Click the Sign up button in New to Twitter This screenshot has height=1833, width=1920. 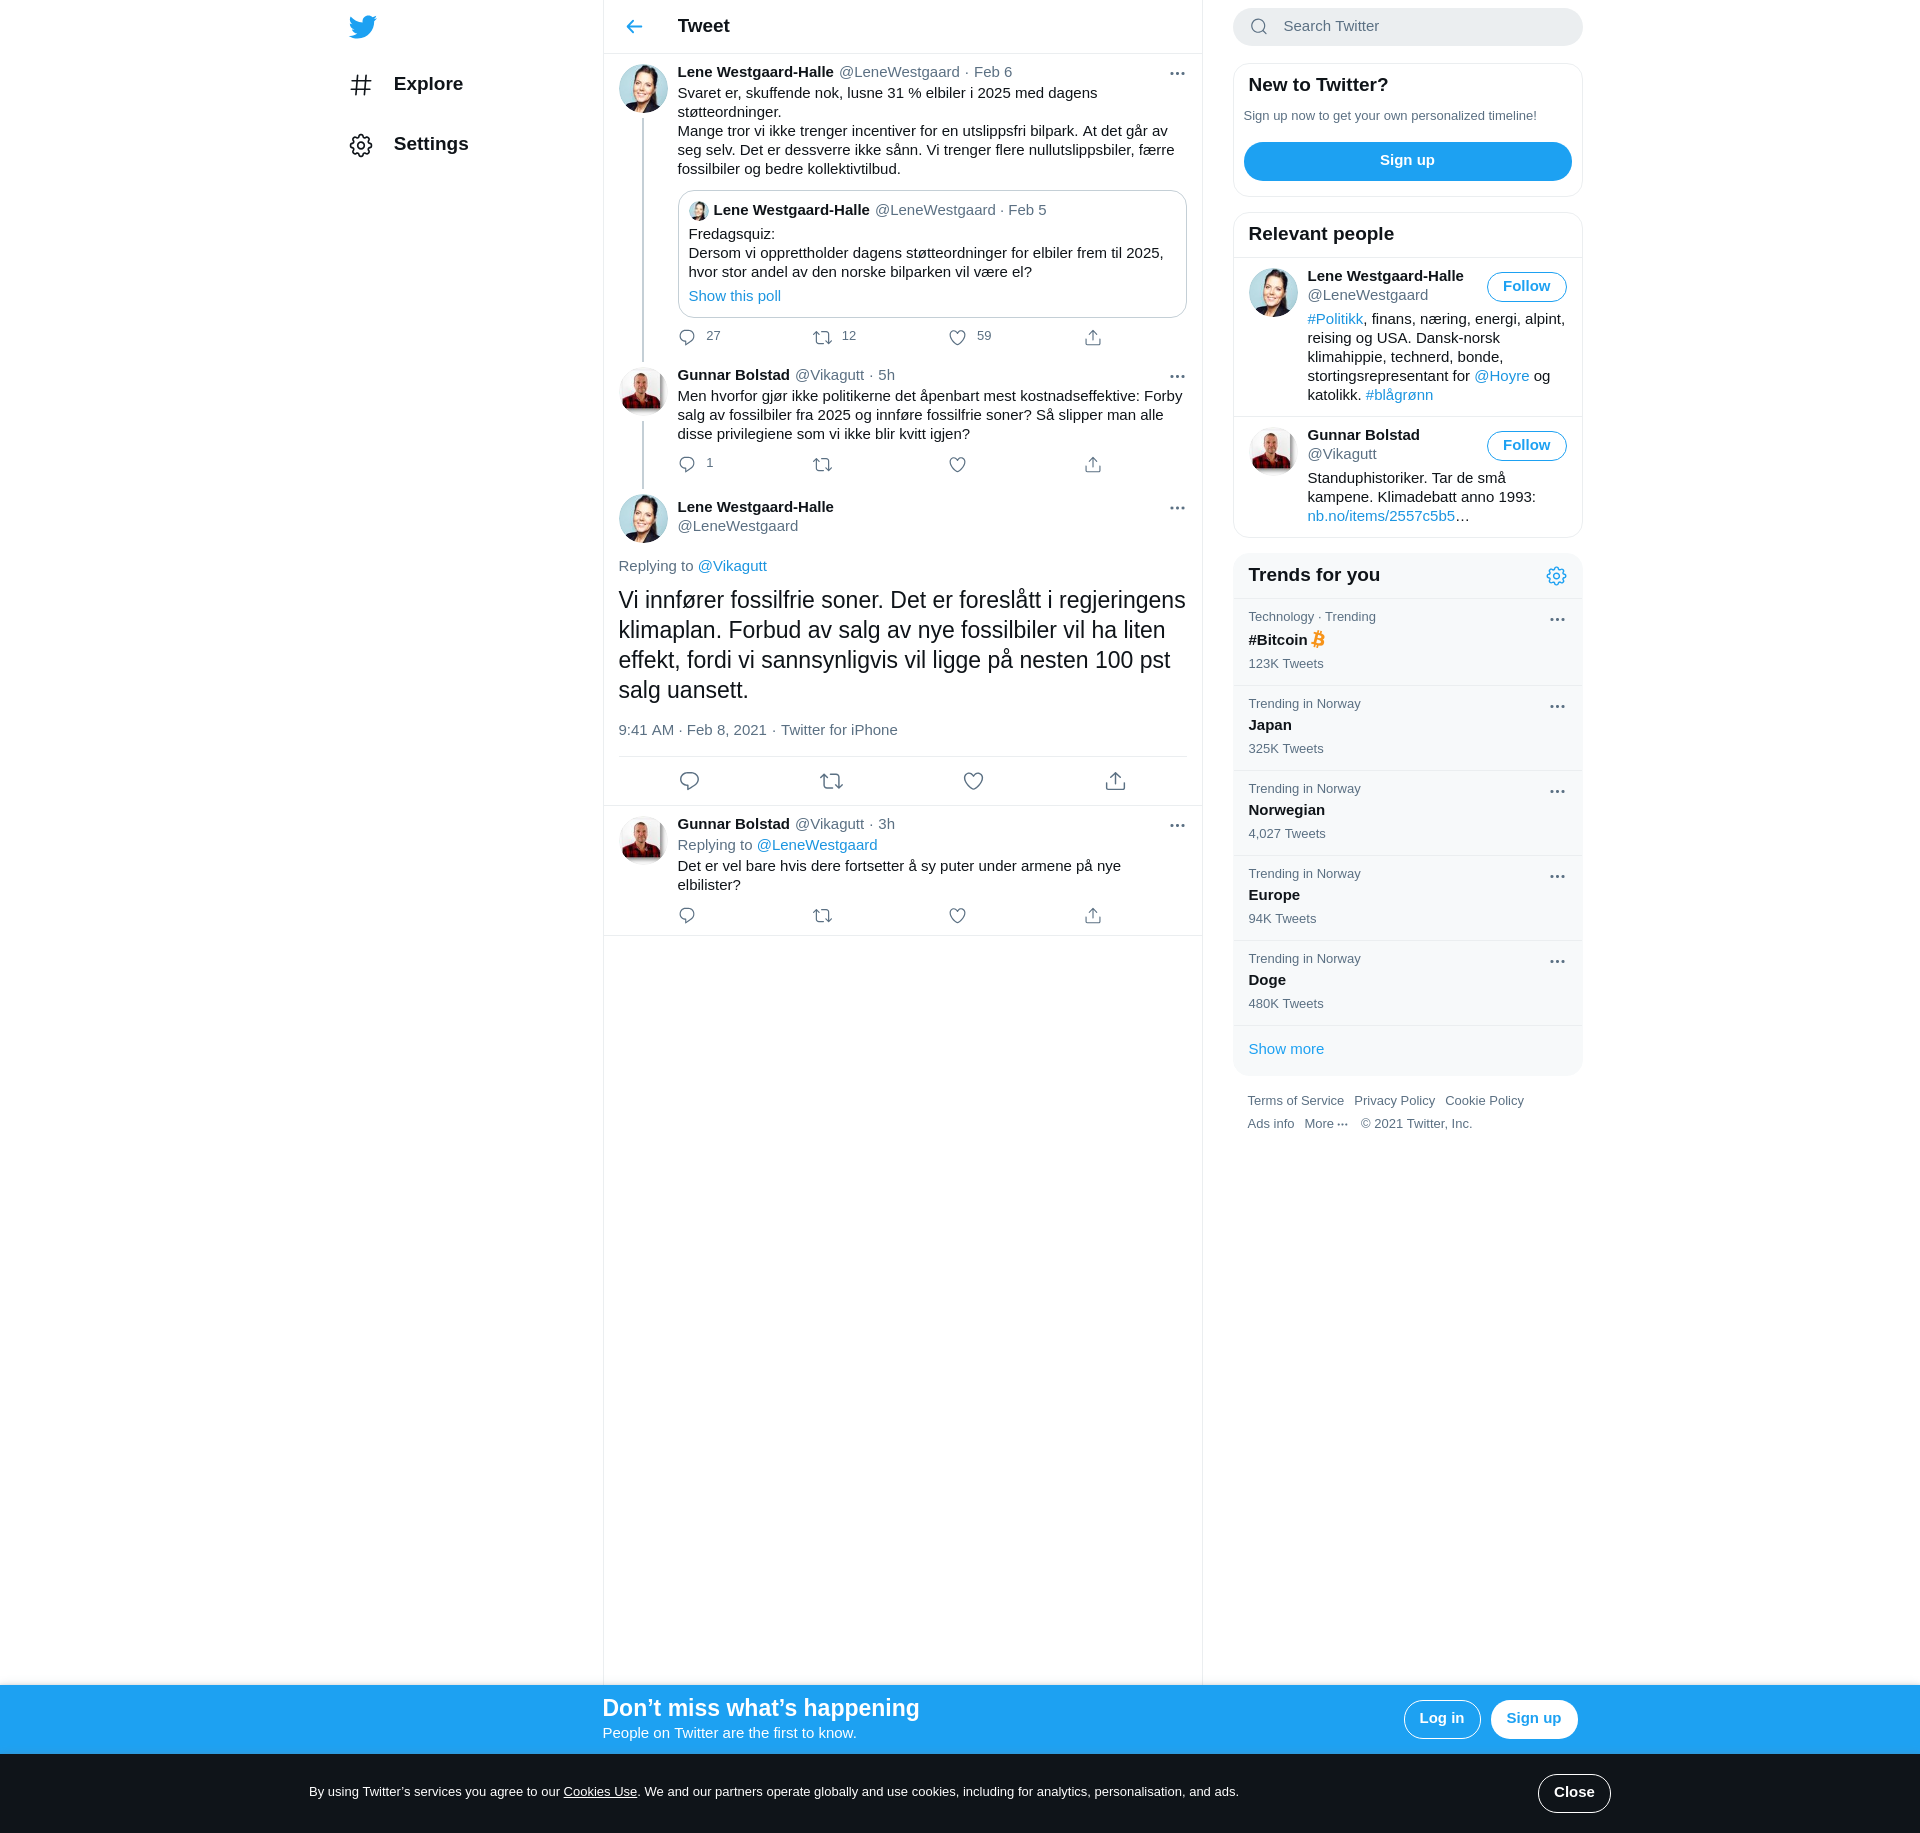click(1407, 161)
